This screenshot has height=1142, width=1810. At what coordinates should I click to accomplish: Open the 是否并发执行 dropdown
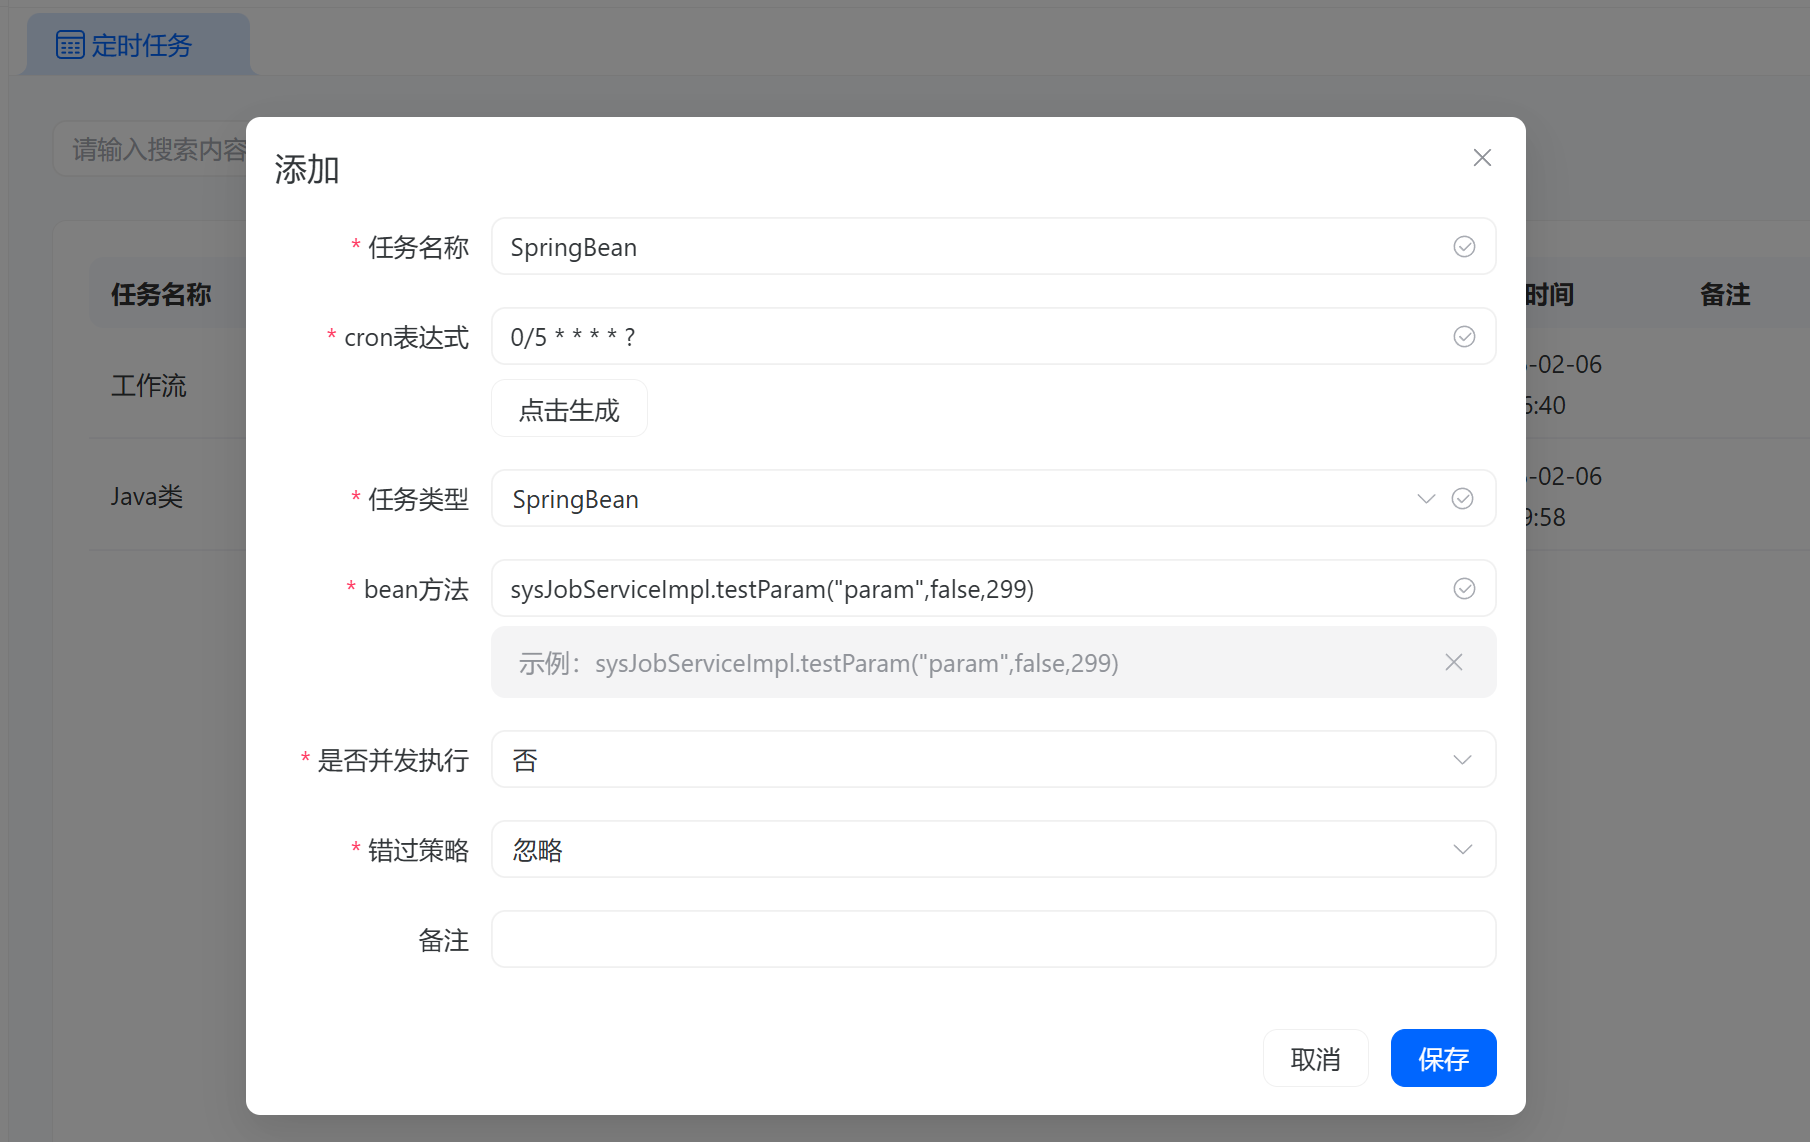tap(992, 760)
